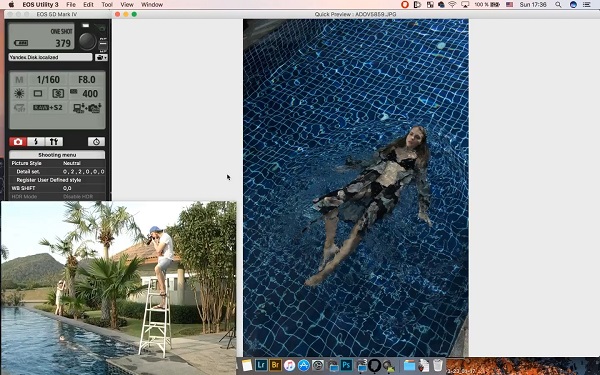Click the battery level indicator
Image resolution: width=600 pixels, height=375 pixels.
coord(21,43)
